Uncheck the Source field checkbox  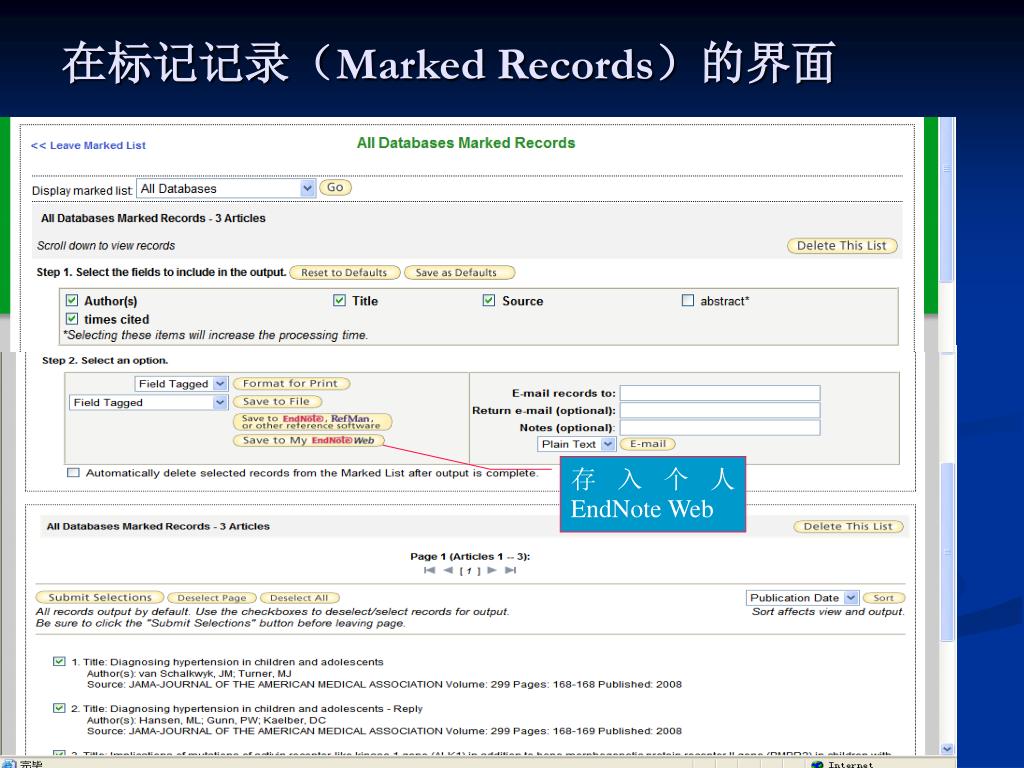pyautogui.click(x=489, y=300)
